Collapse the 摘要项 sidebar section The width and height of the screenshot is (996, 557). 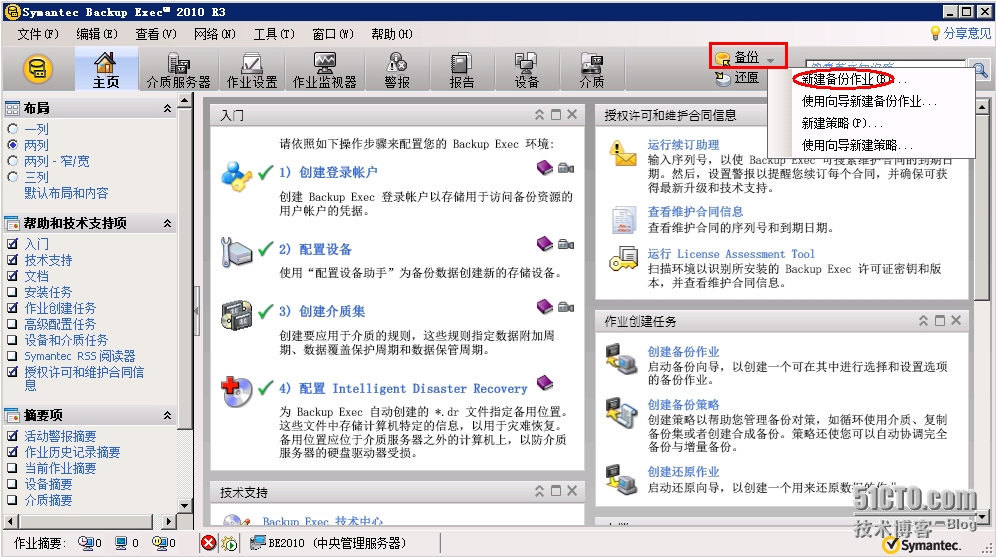[x=167, y=415]
